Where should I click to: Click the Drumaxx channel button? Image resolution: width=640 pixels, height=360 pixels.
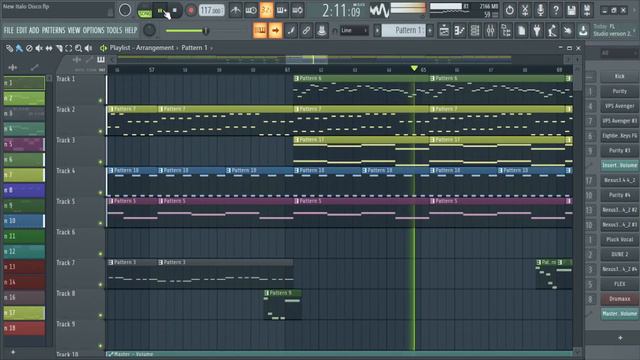[x=619, y=299]
